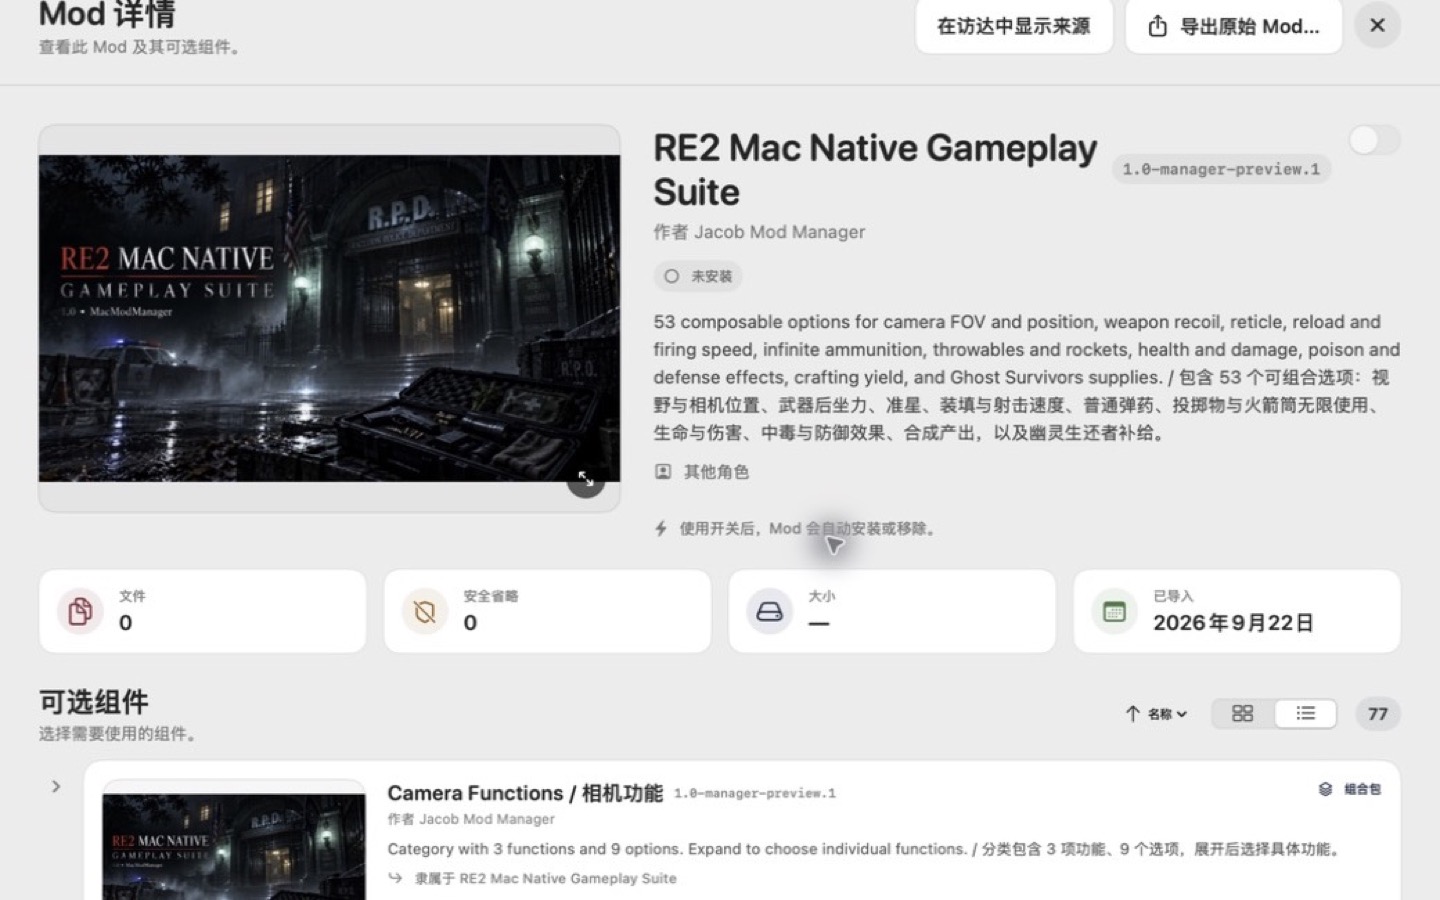
Task: Click the lightning bolt hint icon
Action: pos(661,528)
